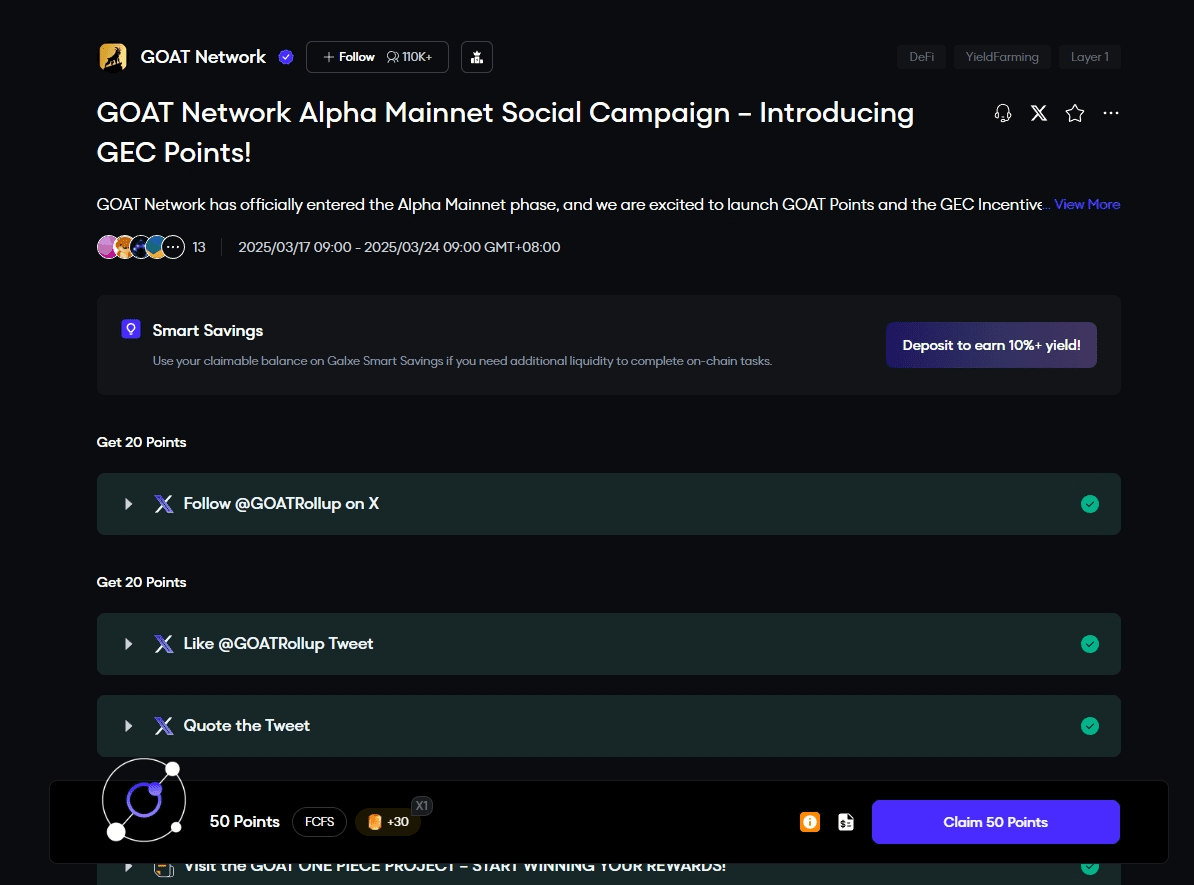Click the more participants ellipsis avatar
1194x885 pixels.
tap(174, 247)
